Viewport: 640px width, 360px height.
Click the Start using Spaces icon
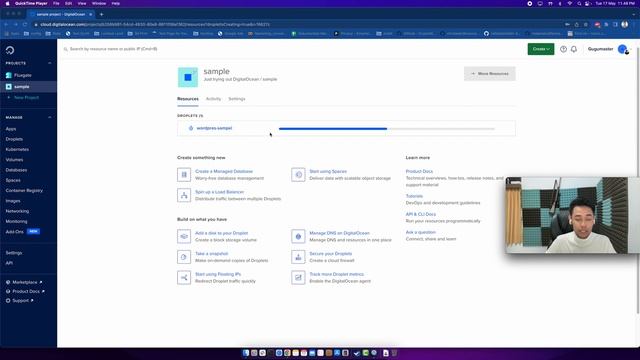pyautogui.click(x=298, y=175)
